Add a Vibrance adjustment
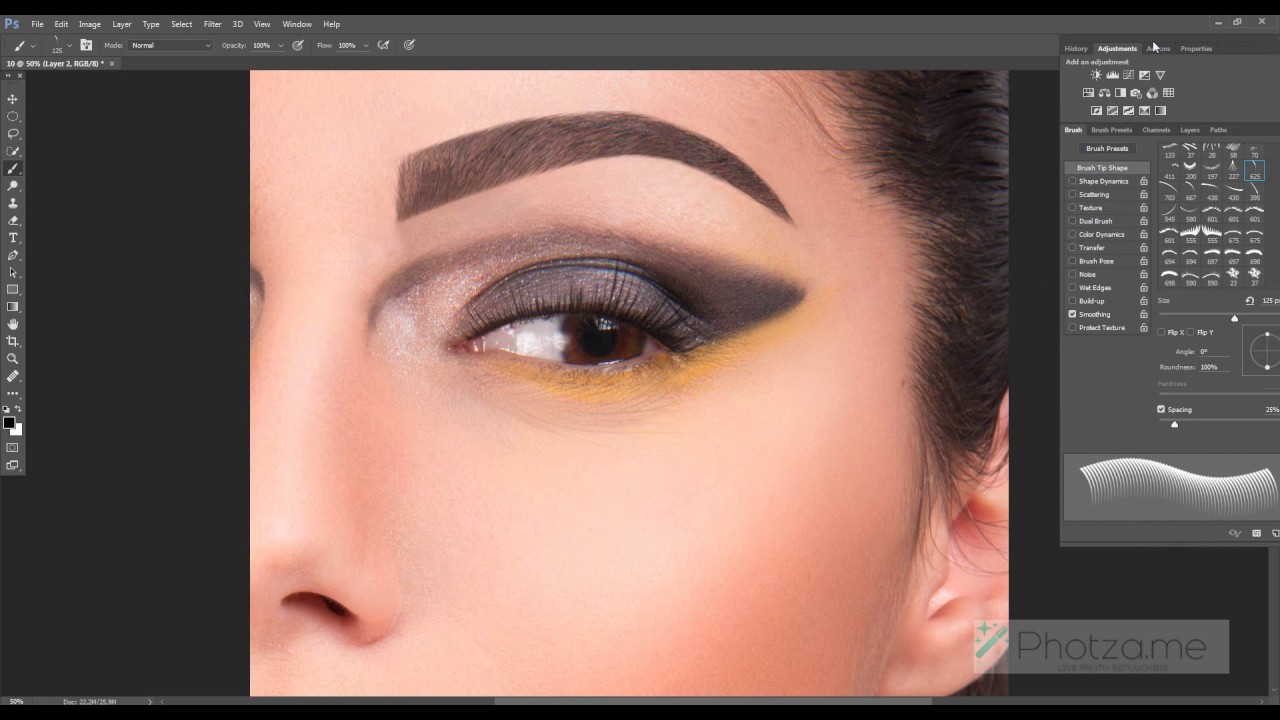Image resolution: width=1280 pixels, height=720 pixels. [1160, 75]
